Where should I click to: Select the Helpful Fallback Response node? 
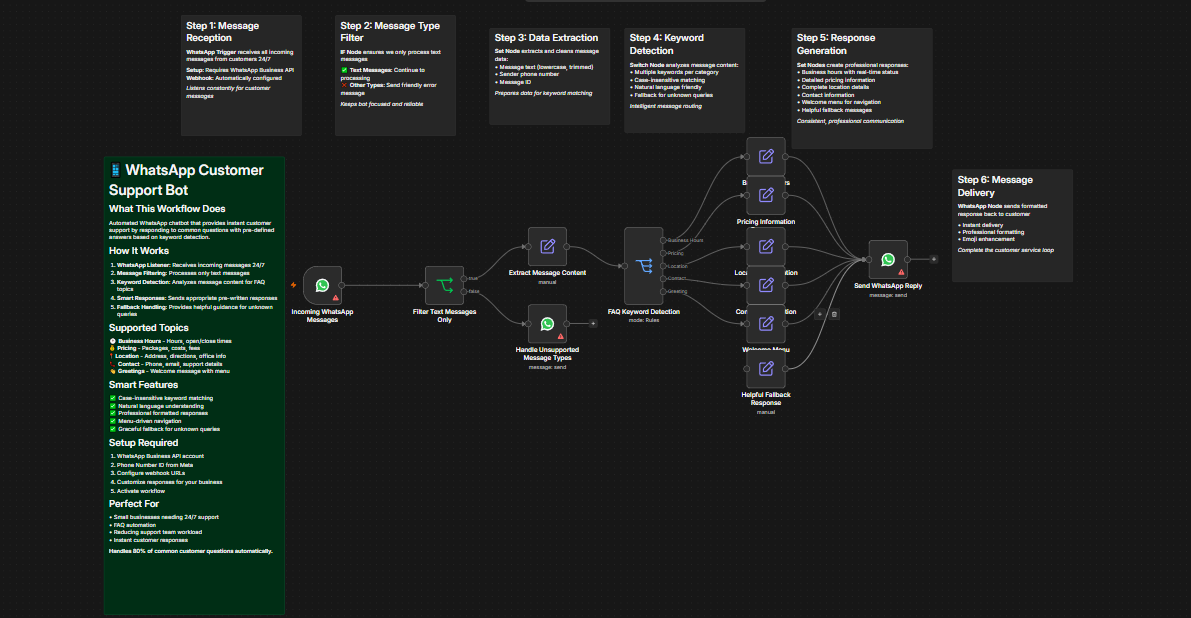[x=766, y=369]
